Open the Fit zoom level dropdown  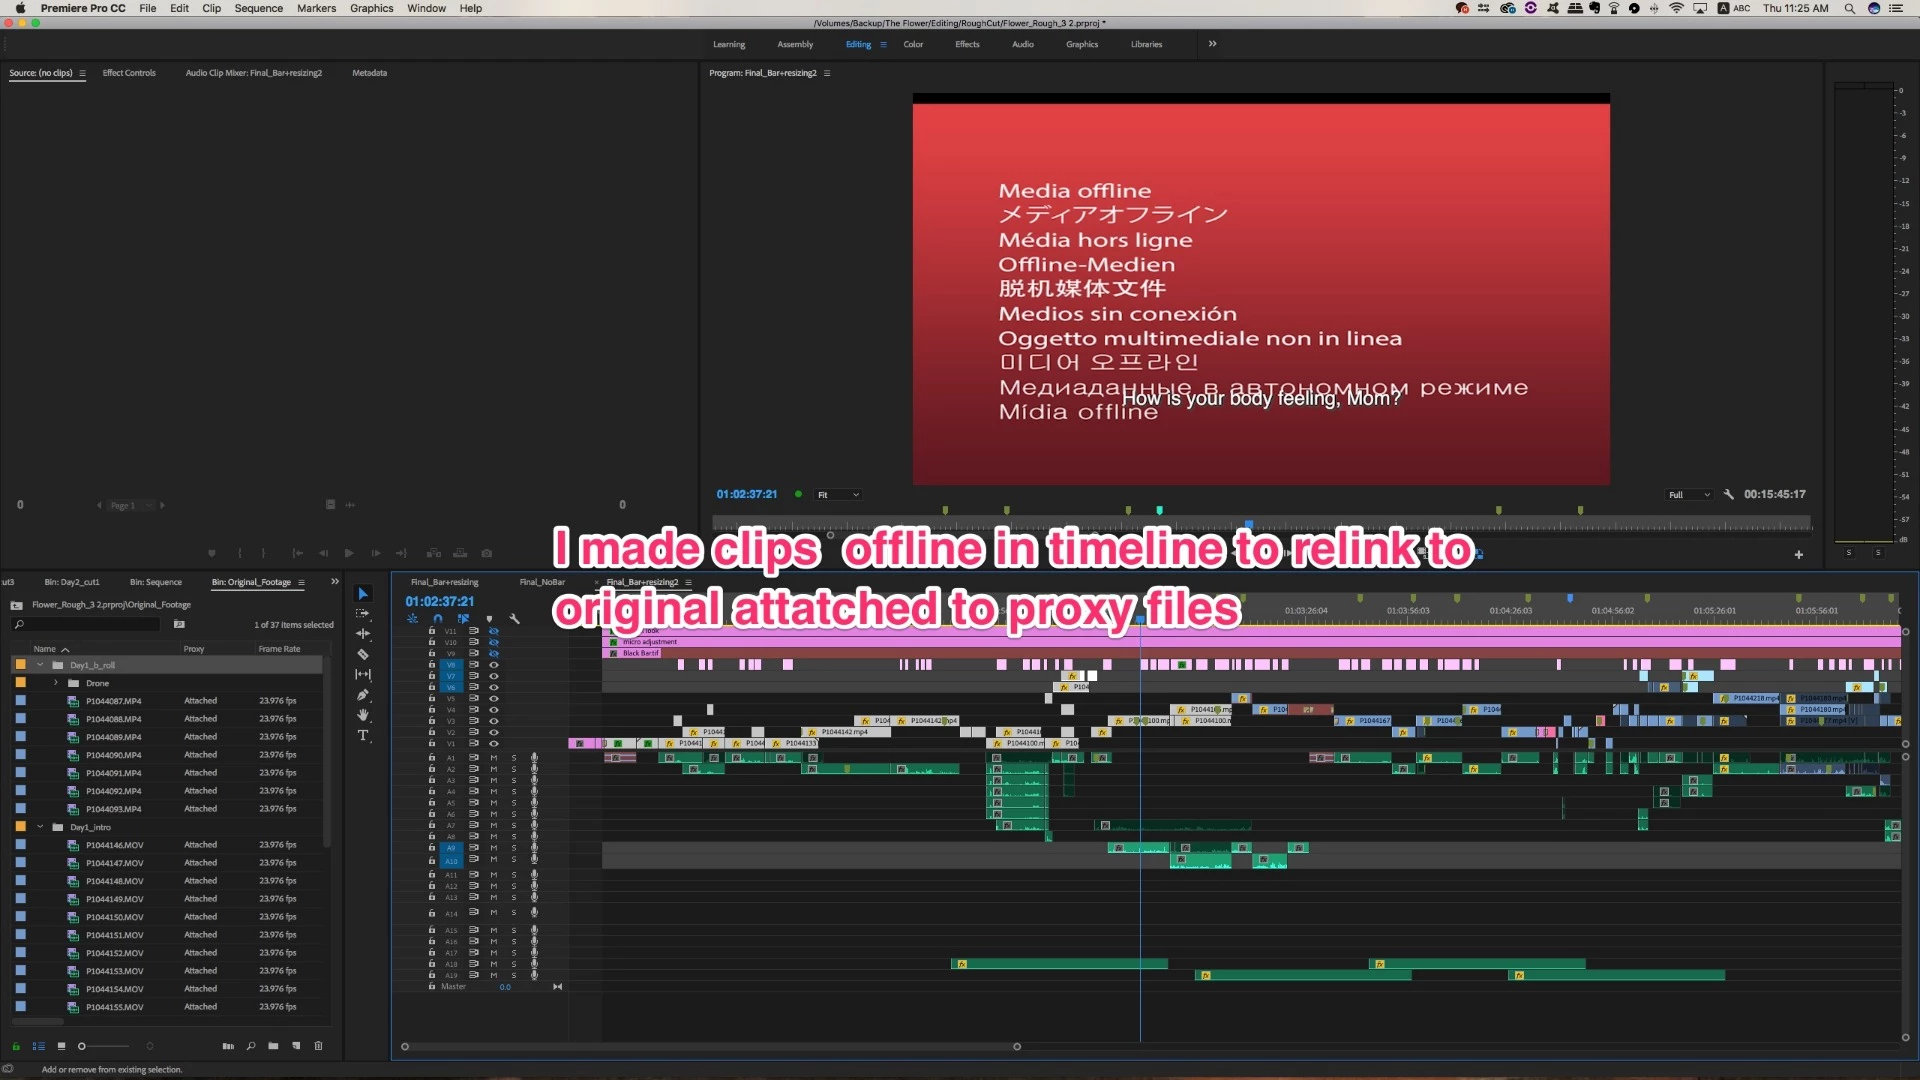[x=838, y=495]
